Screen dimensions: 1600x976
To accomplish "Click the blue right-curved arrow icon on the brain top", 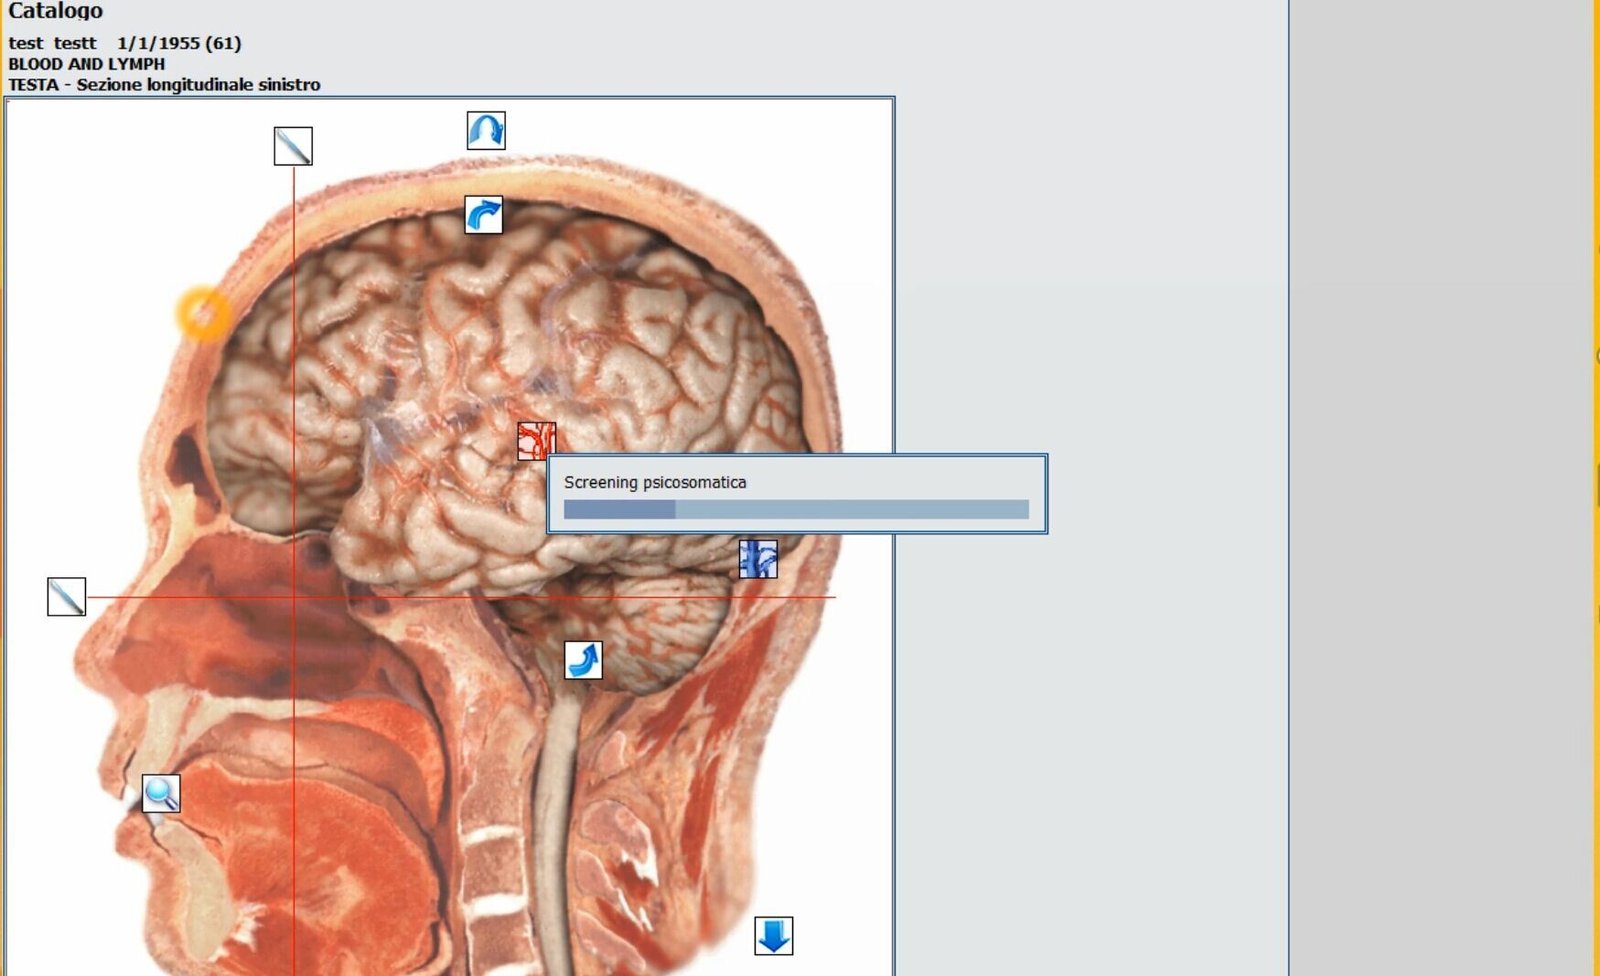I will 484,215.
